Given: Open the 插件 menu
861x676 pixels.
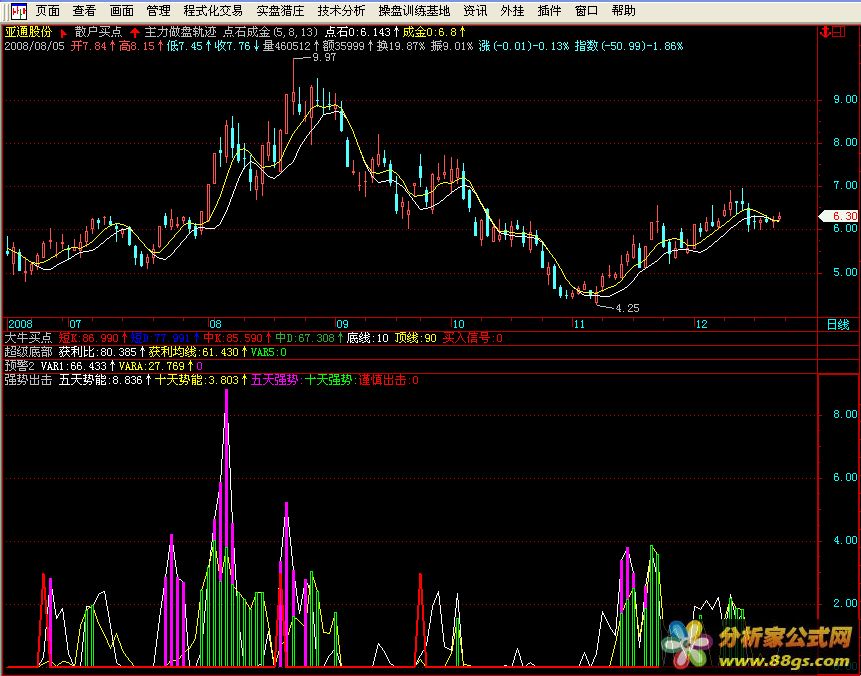Looking at the screenshot, I should (x=549, y=11).
